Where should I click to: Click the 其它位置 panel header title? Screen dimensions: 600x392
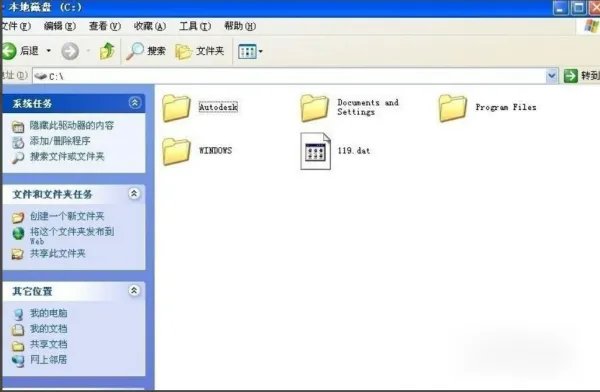pos(33,291)
